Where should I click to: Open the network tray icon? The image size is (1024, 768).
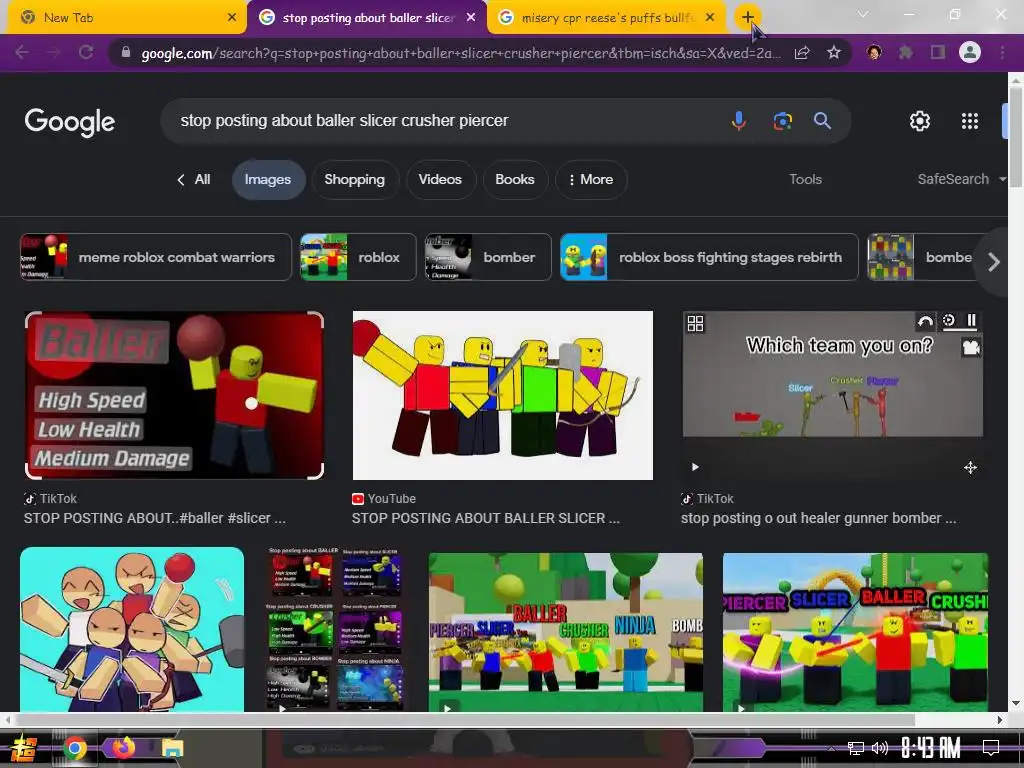point(855,748)
